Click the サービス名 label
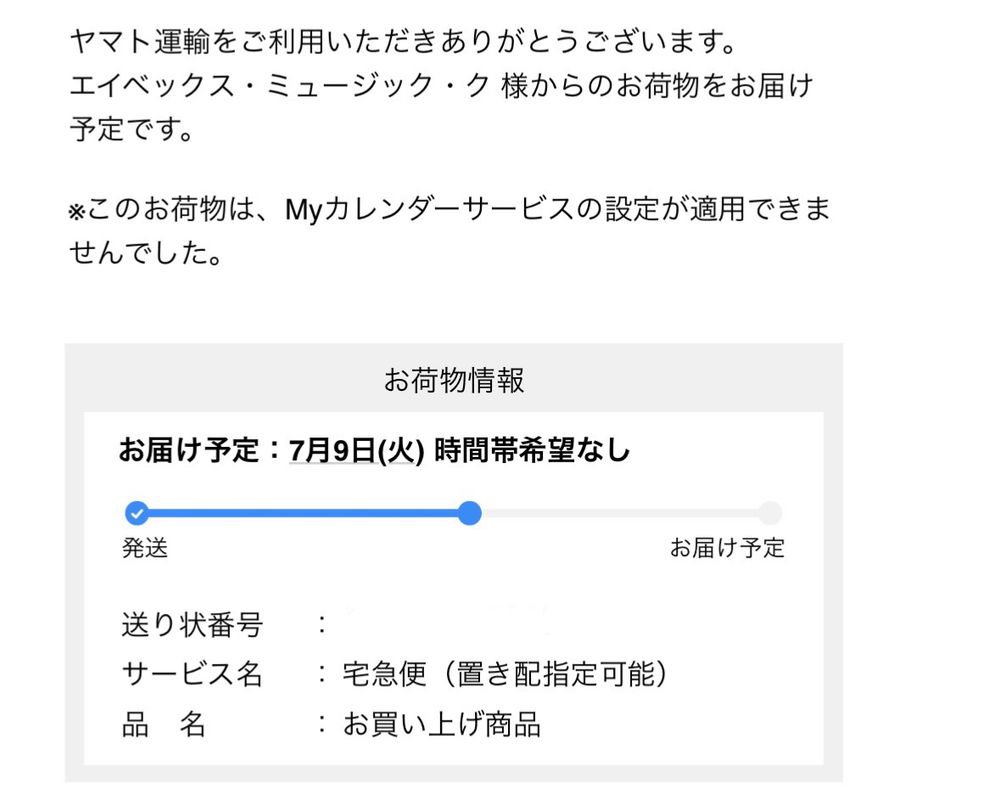This screenshot has width=1000, height=808. tap(192, 673)
